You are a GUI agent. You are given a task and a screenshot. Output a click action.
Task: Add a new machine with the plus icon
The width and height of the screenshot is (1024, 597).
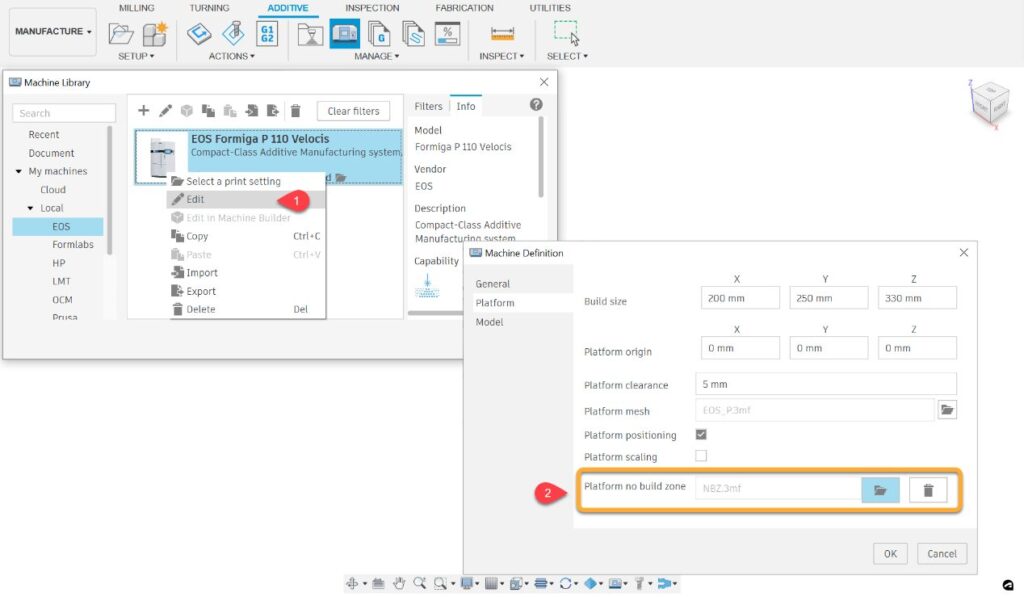pos(143,110)
